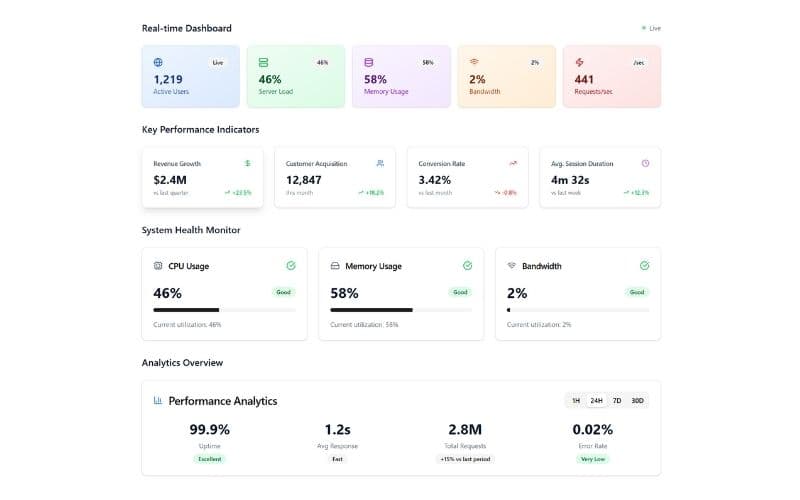Click the server icon in Server Load card
Viewport: 800px width, 500px height.
264,62
